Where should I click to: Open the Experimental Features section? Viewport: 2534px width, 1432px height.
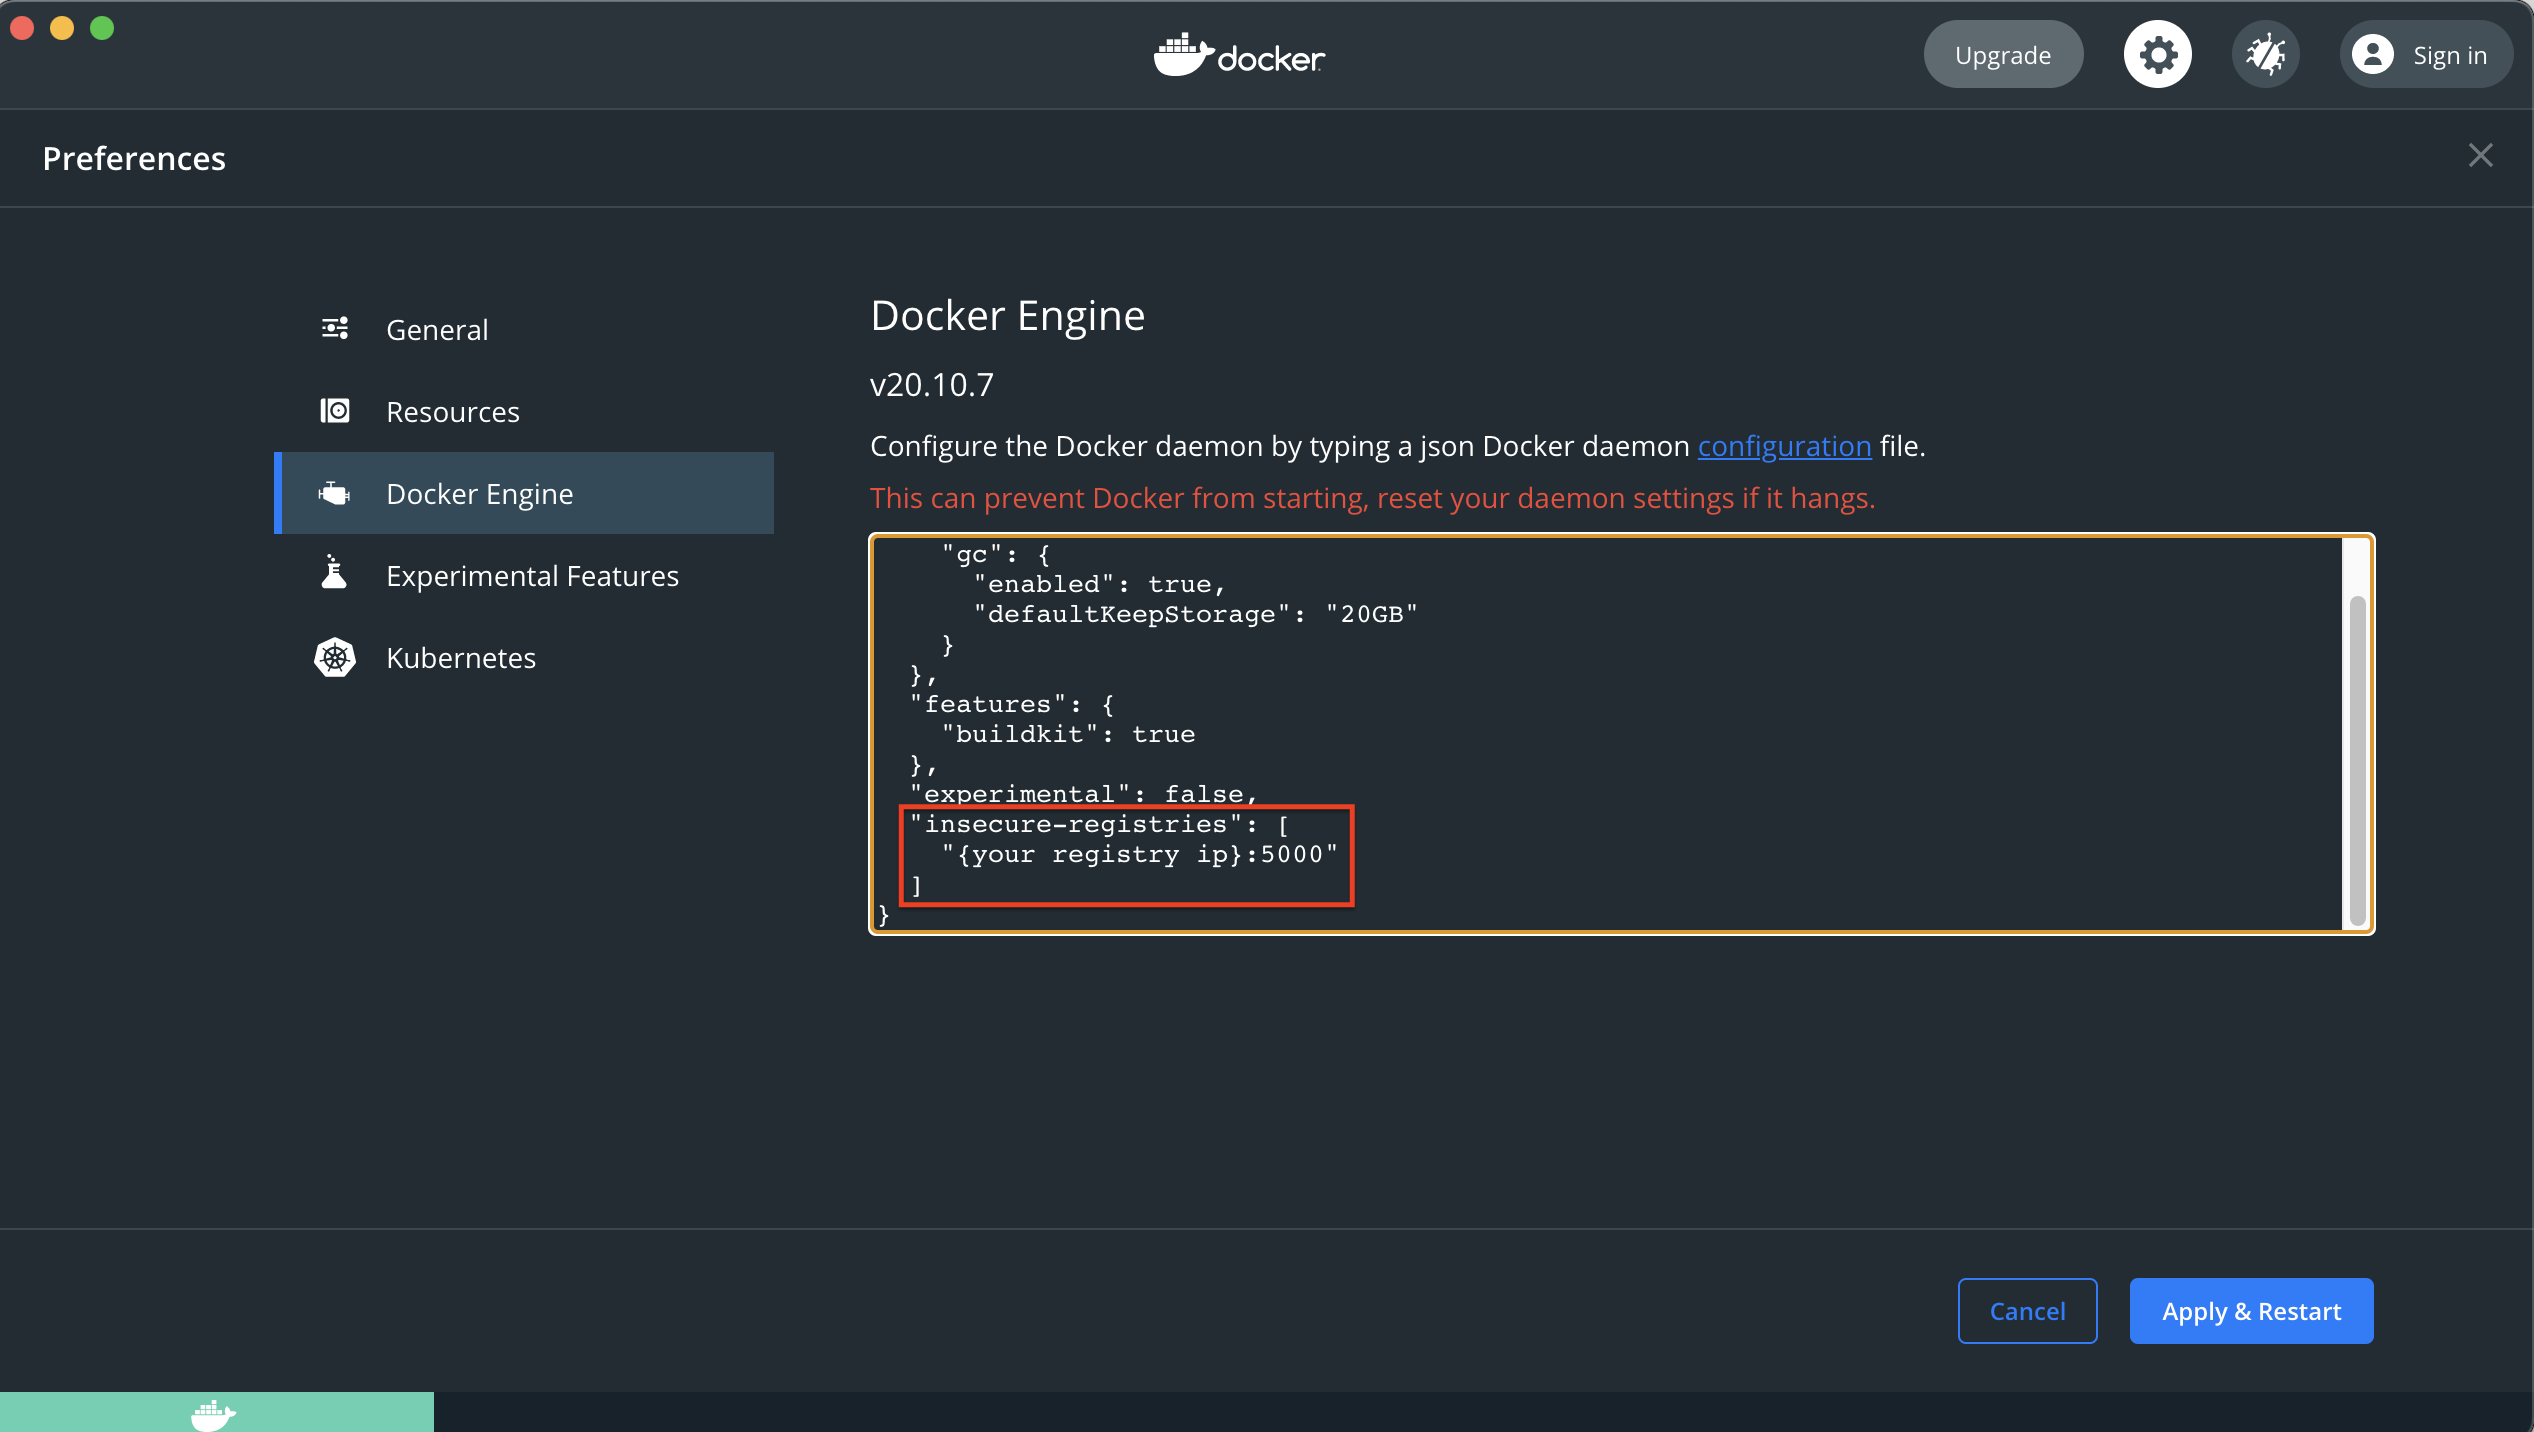pos(532,575)
